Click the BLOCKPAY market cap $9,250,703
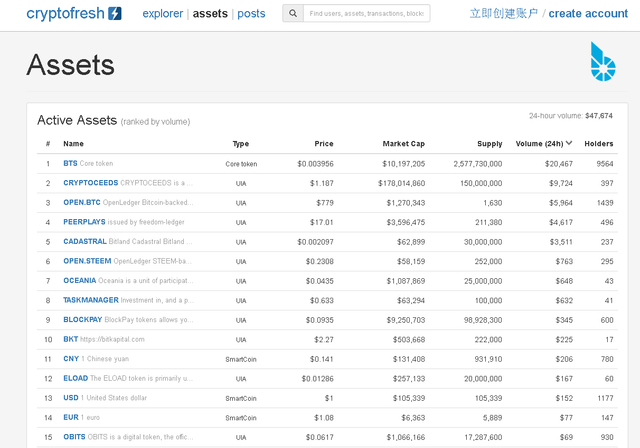This screenshot has height=448, width=640. pos(406,320)
